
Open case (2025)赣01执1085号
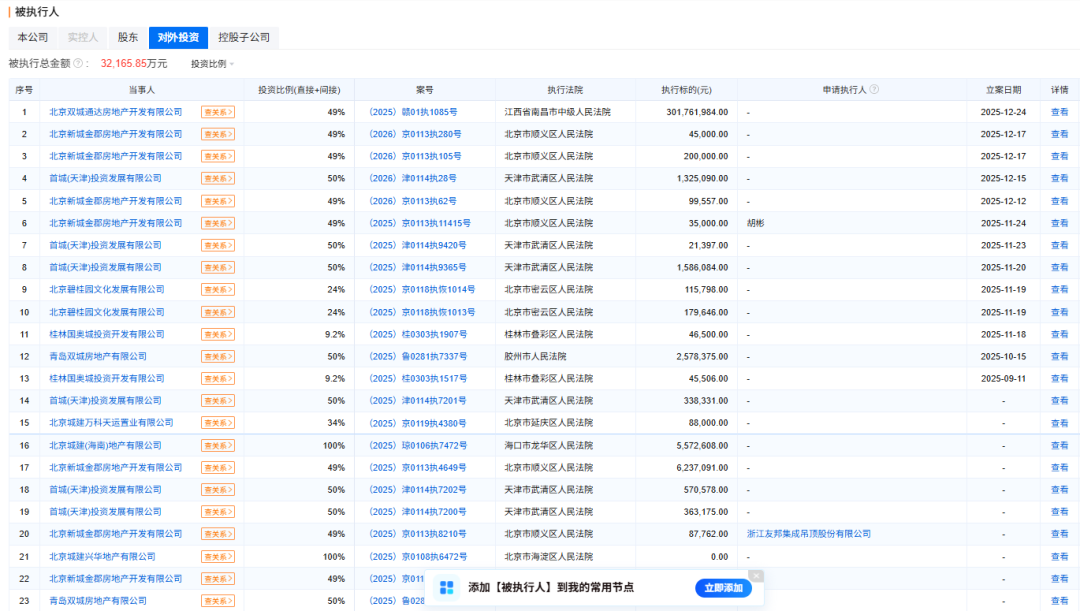[413, 112]
